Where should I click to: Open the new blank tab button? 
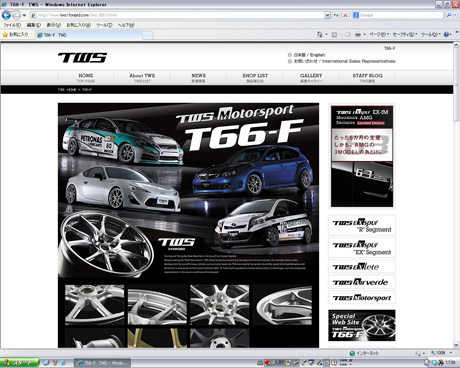[x=148, y=35]
